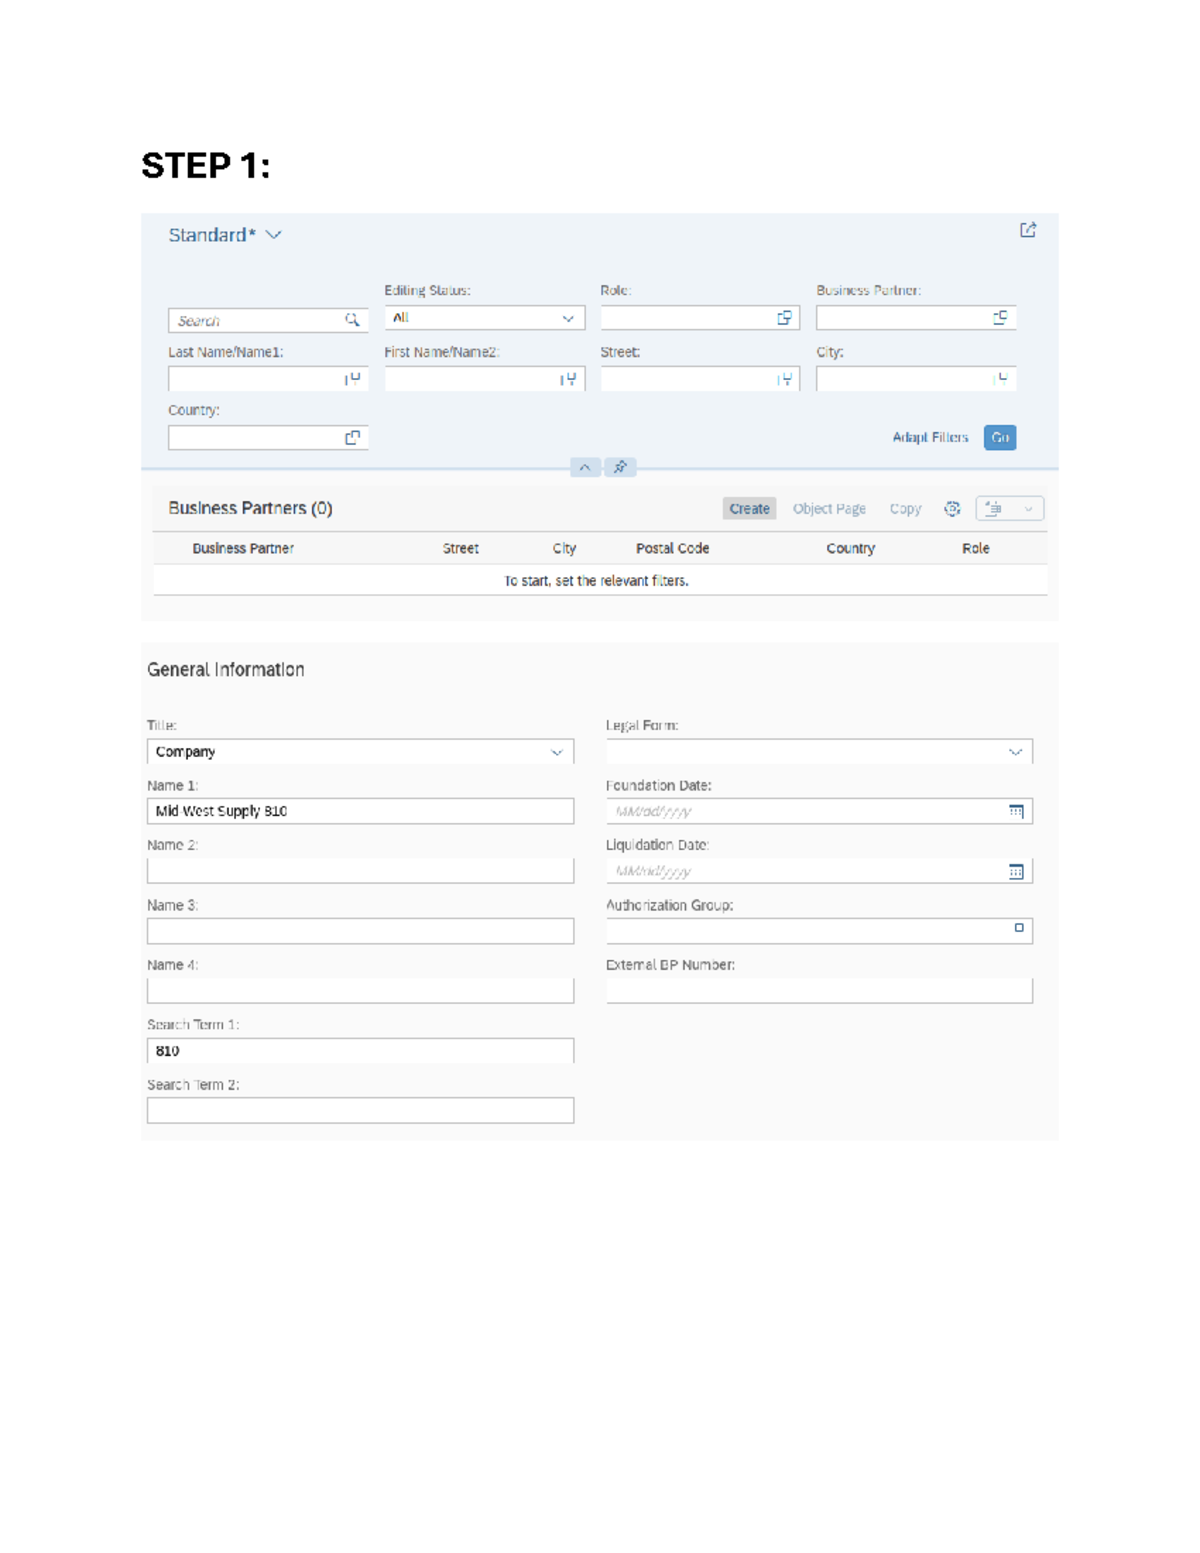Pin the filter bar

620,467
